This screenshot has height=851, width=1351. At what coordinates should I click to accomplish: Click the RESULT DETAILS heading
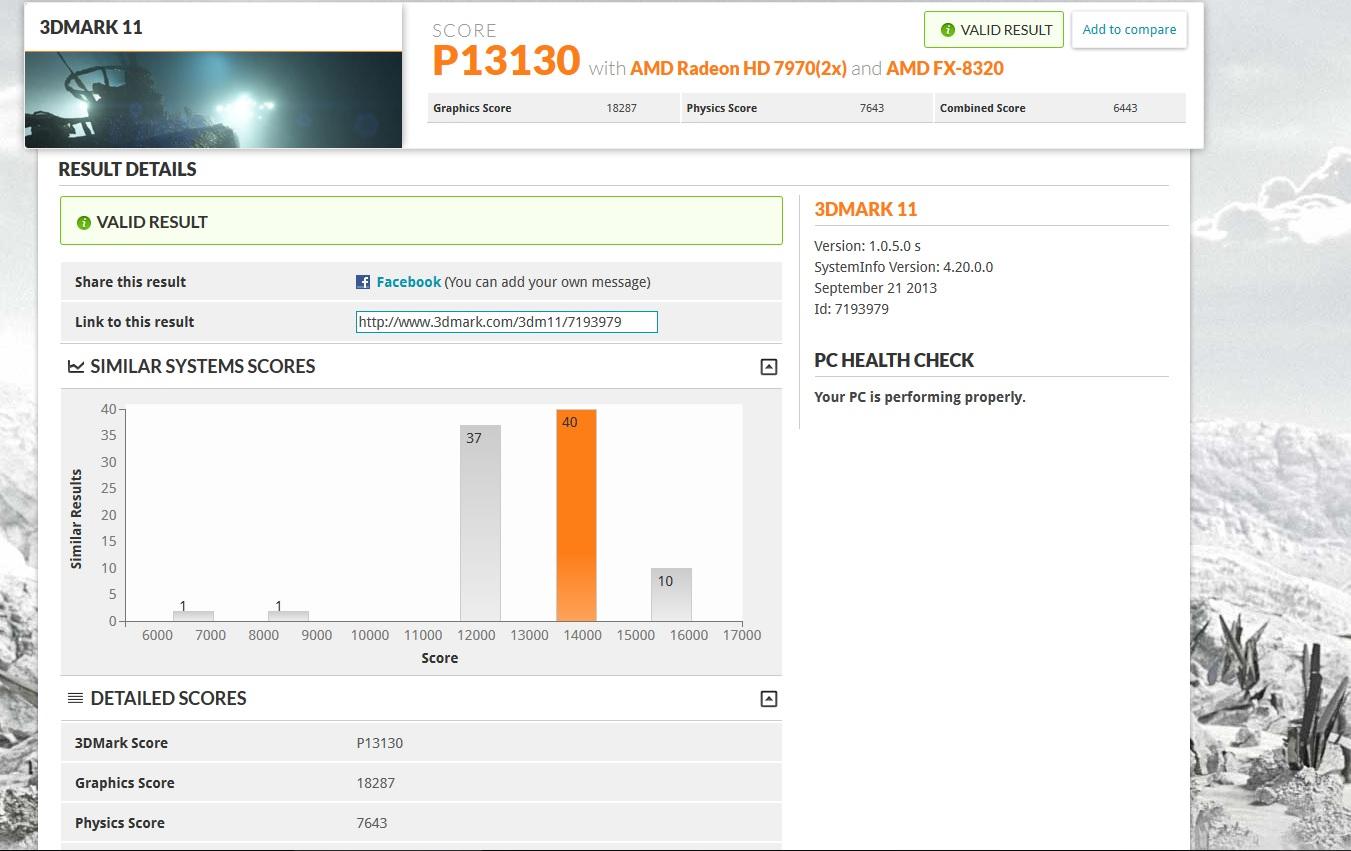click(127, 169)
